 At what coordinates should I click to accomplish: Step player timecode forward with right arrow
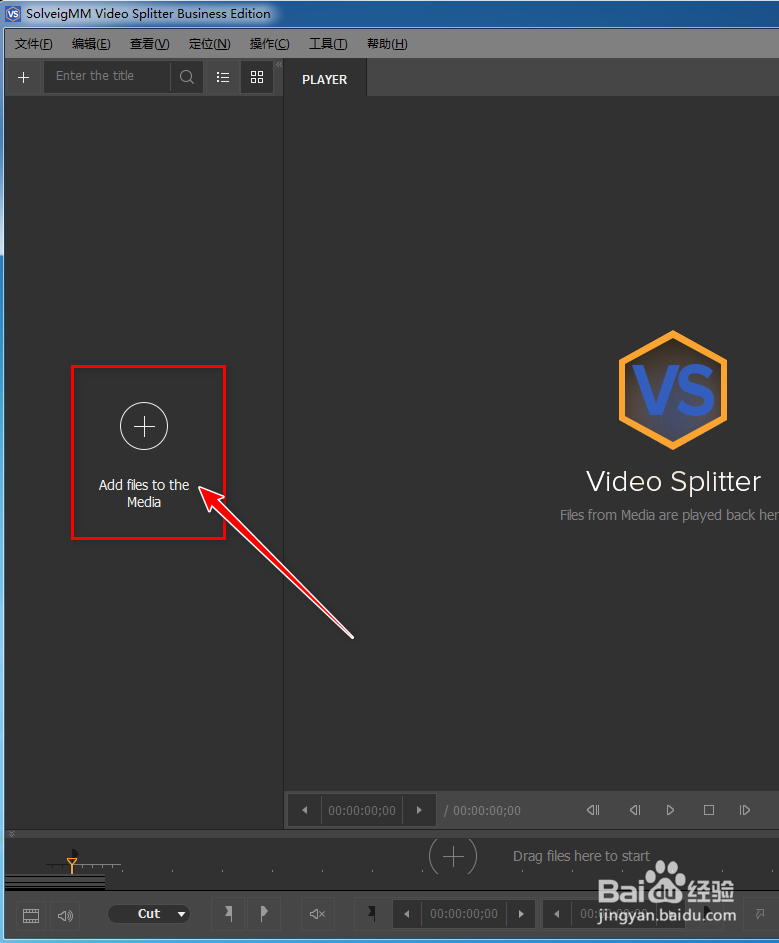(419, 810)
